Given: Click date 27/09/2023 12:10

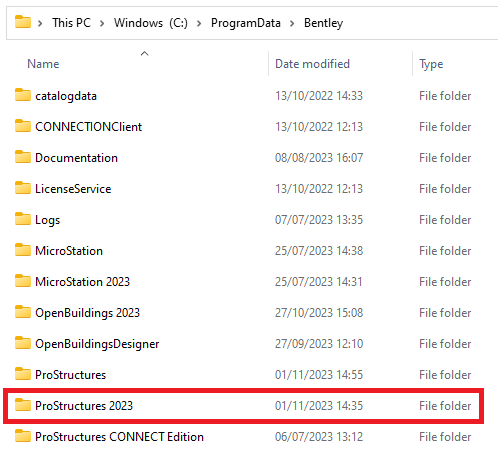Looking at the screenshot, I should tap(319, 344).
